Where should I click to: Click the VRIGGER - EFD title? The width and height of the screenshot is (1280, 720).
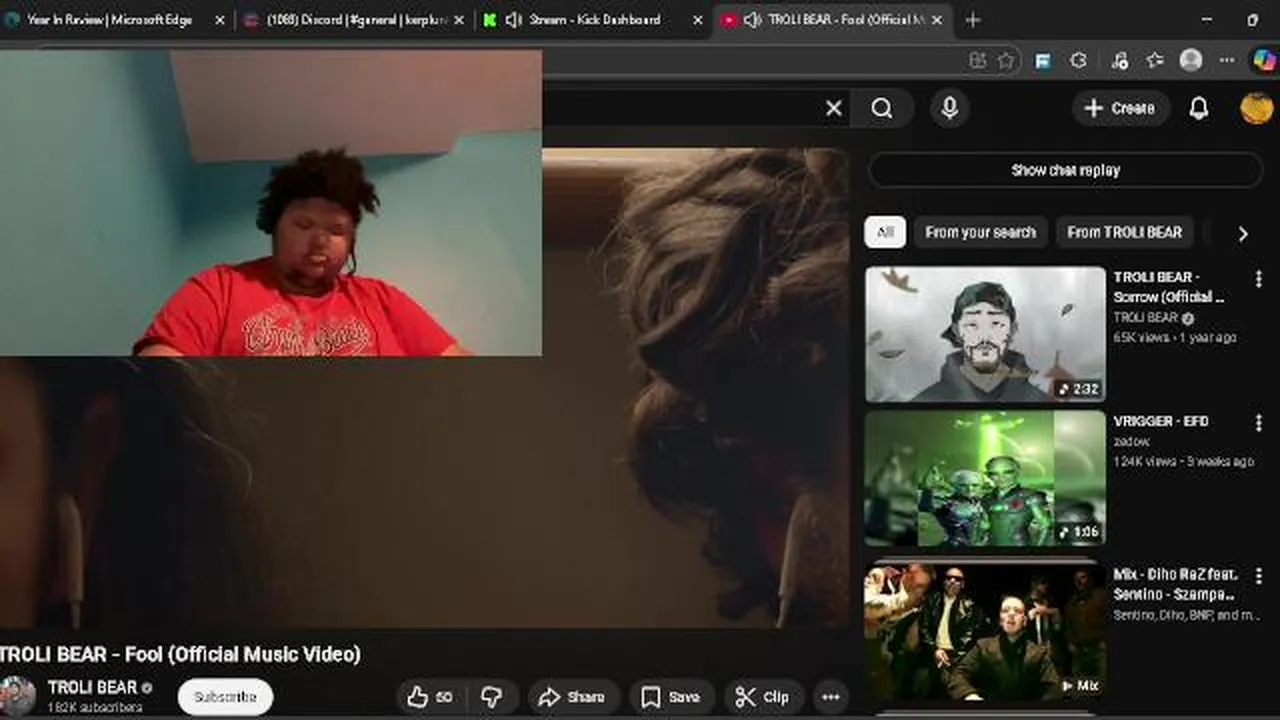1161,421
